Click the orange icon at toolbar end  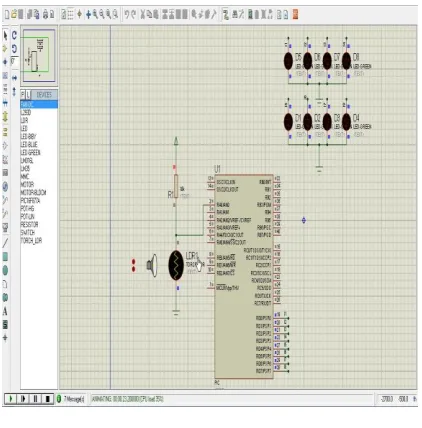(x=295, y=14)
